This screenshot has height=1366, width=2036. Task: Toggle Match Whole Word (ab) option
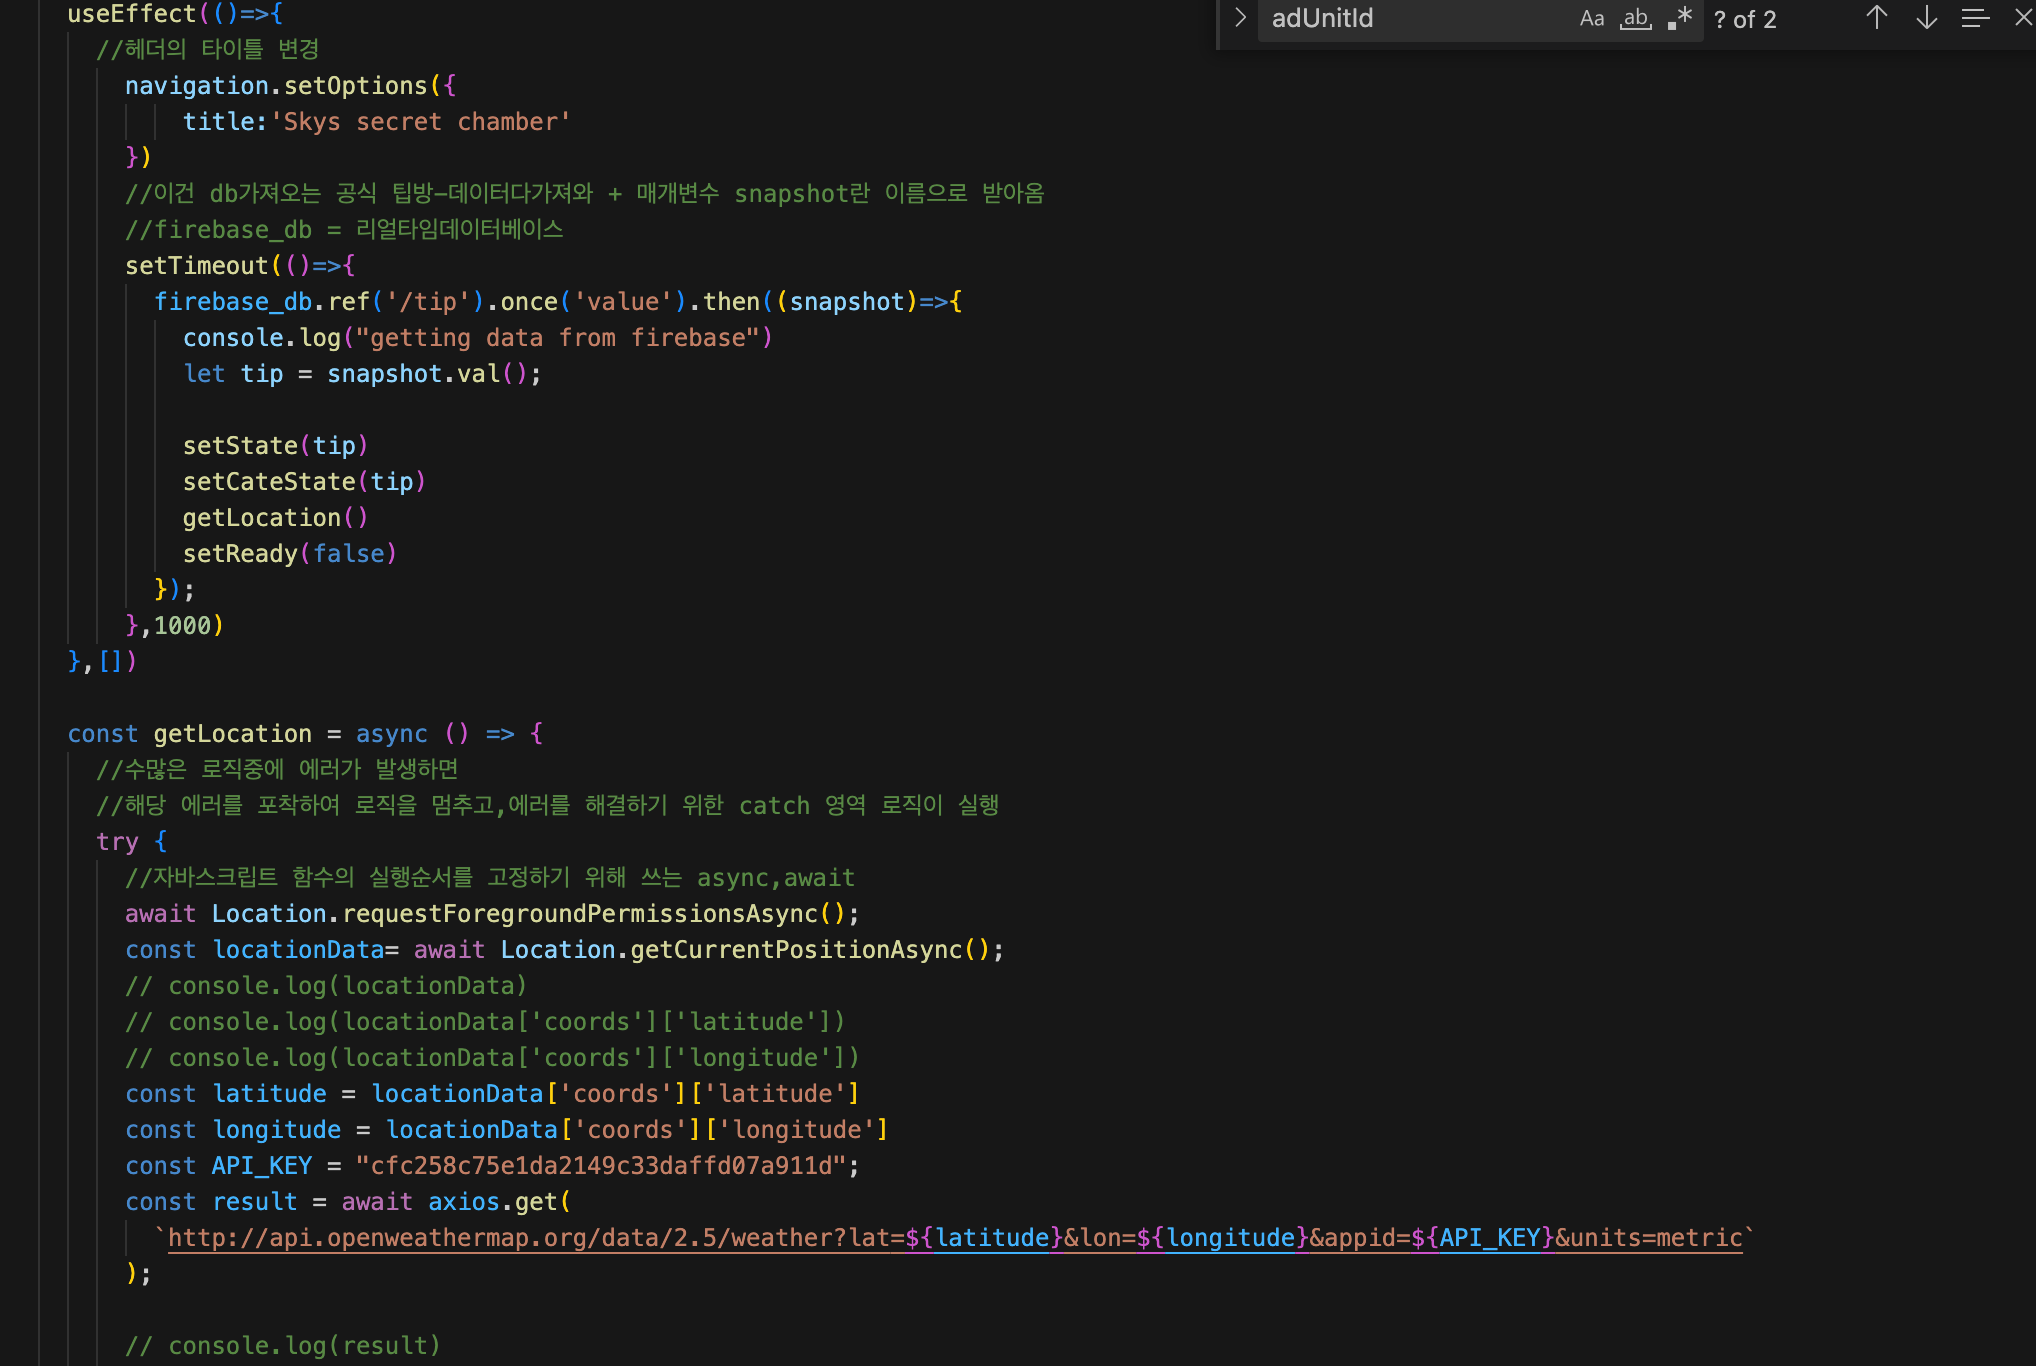point(1636,19)
